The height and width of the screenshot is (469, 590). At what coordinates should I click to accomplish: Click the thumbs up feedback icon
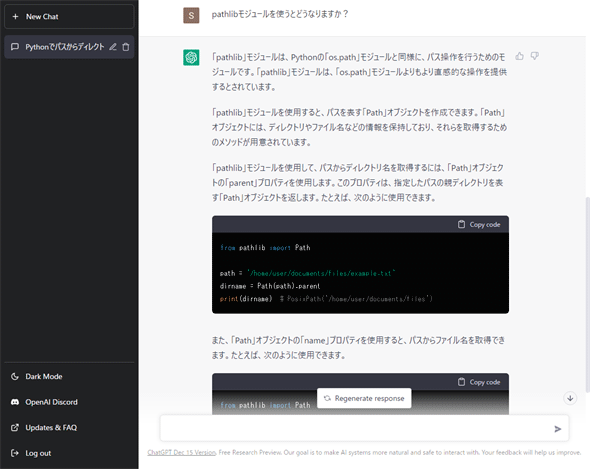tap(520, 56)
